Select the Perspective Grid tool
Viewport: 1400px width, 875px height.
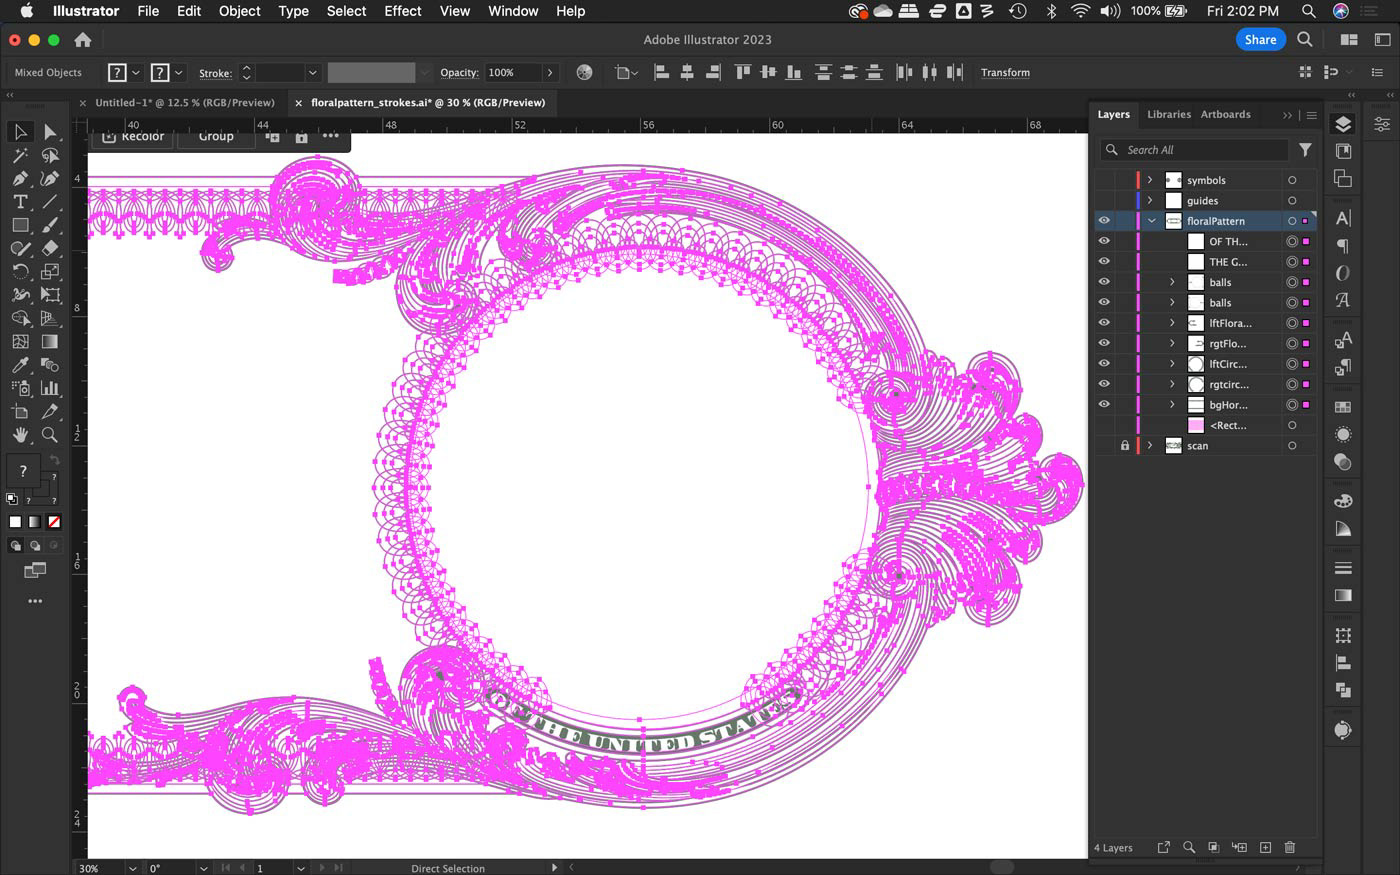tap(50, 318)
